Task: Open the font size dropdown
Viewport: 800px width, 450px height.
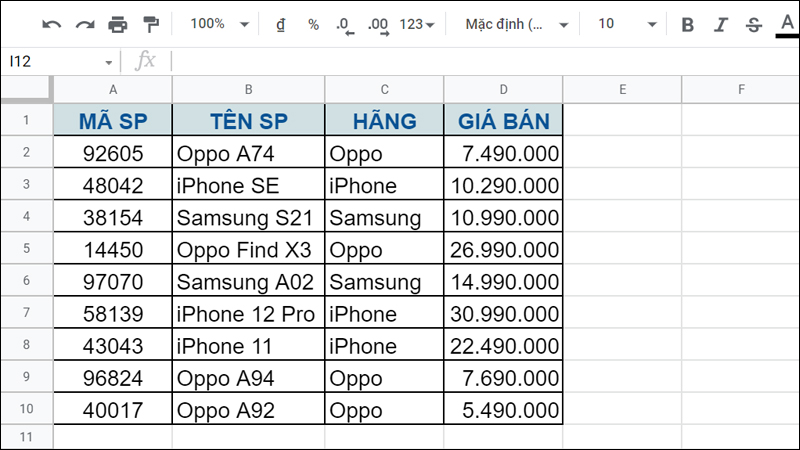Action: 628,24
